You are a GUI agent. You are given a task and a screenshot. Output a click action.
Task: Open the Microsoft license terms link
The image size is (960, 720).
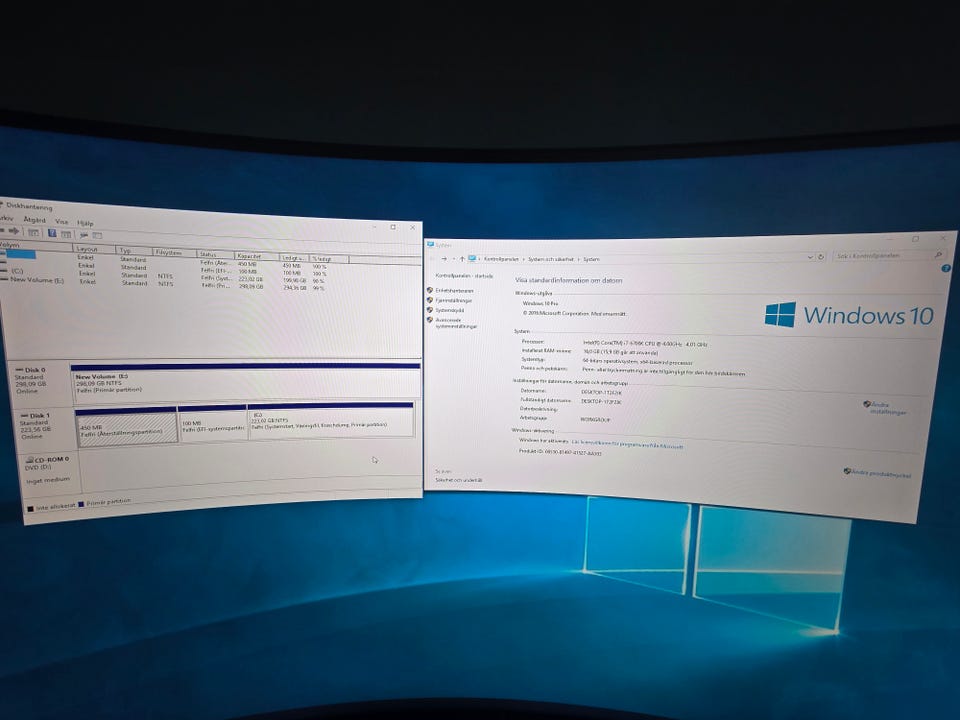coord(627,444)
